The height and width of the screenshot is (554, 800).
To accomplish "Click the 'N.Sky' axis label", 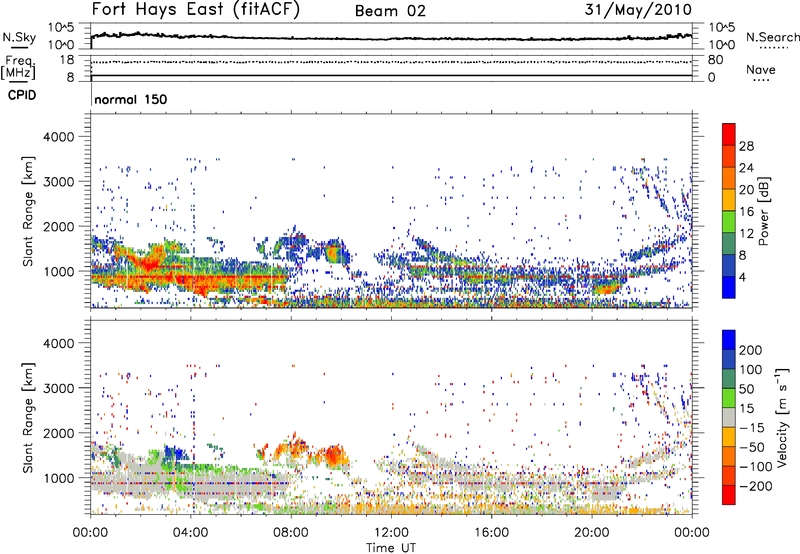I will [19, 37].
